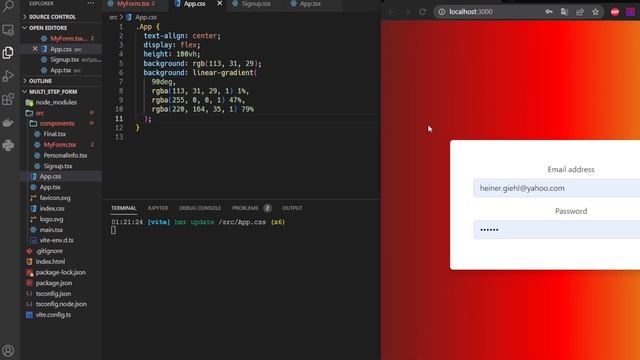Open the Accounts icon in activity bar
The width and height of the screenshot is (640, 360).
[8, 351]
